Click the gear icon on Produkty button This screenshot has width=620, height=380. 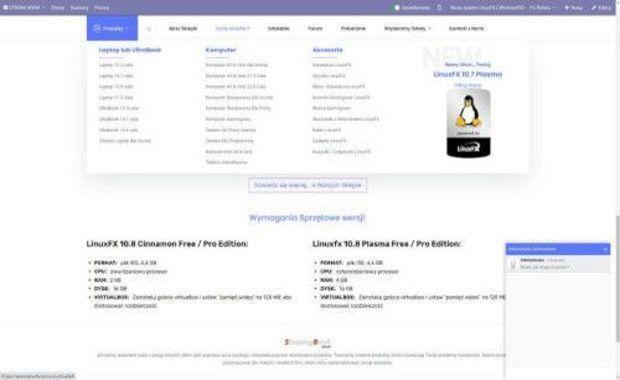pos(97,28)
